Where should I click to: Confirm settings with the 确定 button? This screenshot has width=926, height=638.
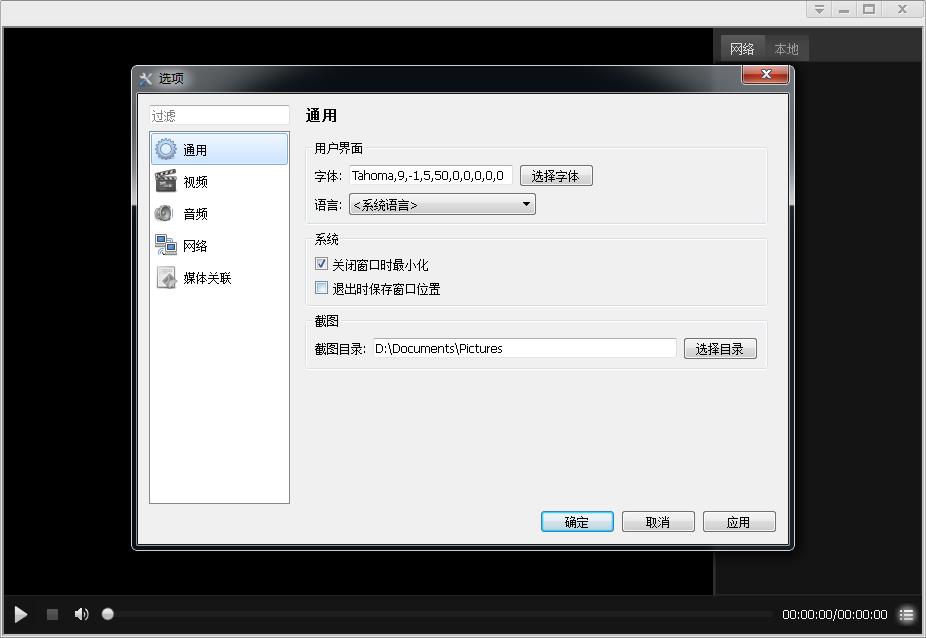point(577,521)
